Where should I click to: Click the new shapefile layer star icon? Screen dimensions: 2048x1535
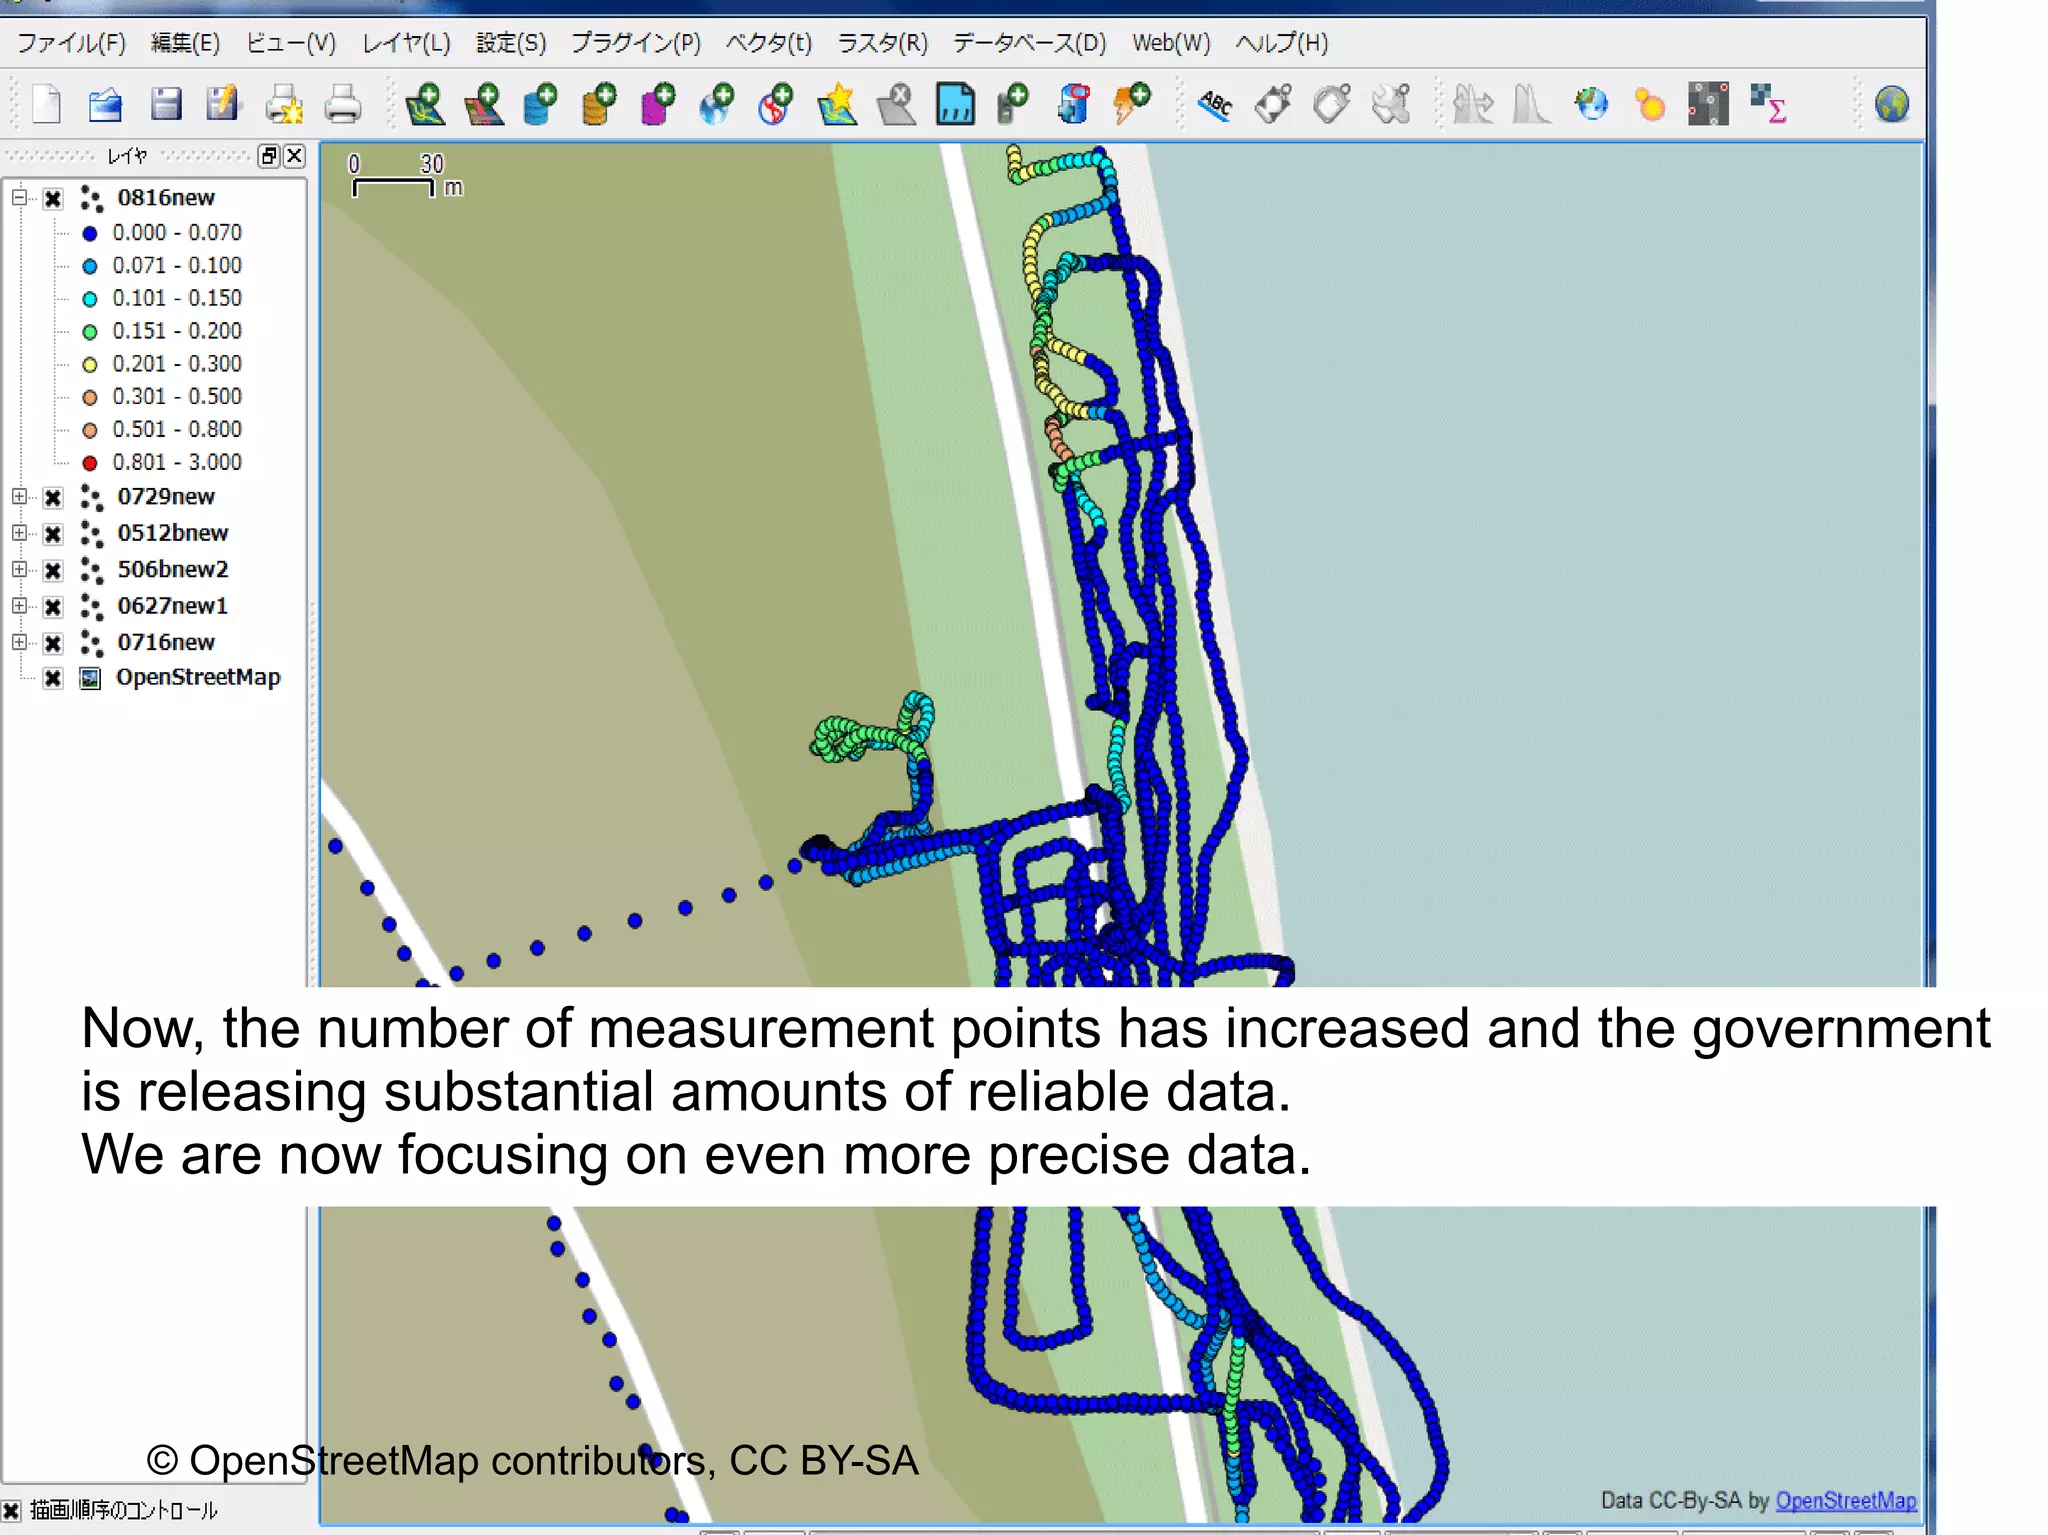point(837,104)
